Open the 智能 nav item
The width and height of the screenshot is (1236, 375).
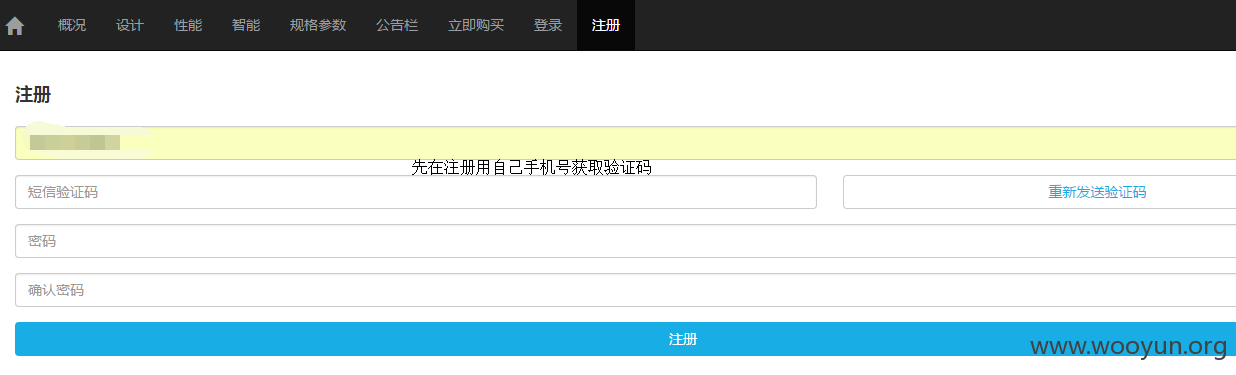click(x=246, y=25)
